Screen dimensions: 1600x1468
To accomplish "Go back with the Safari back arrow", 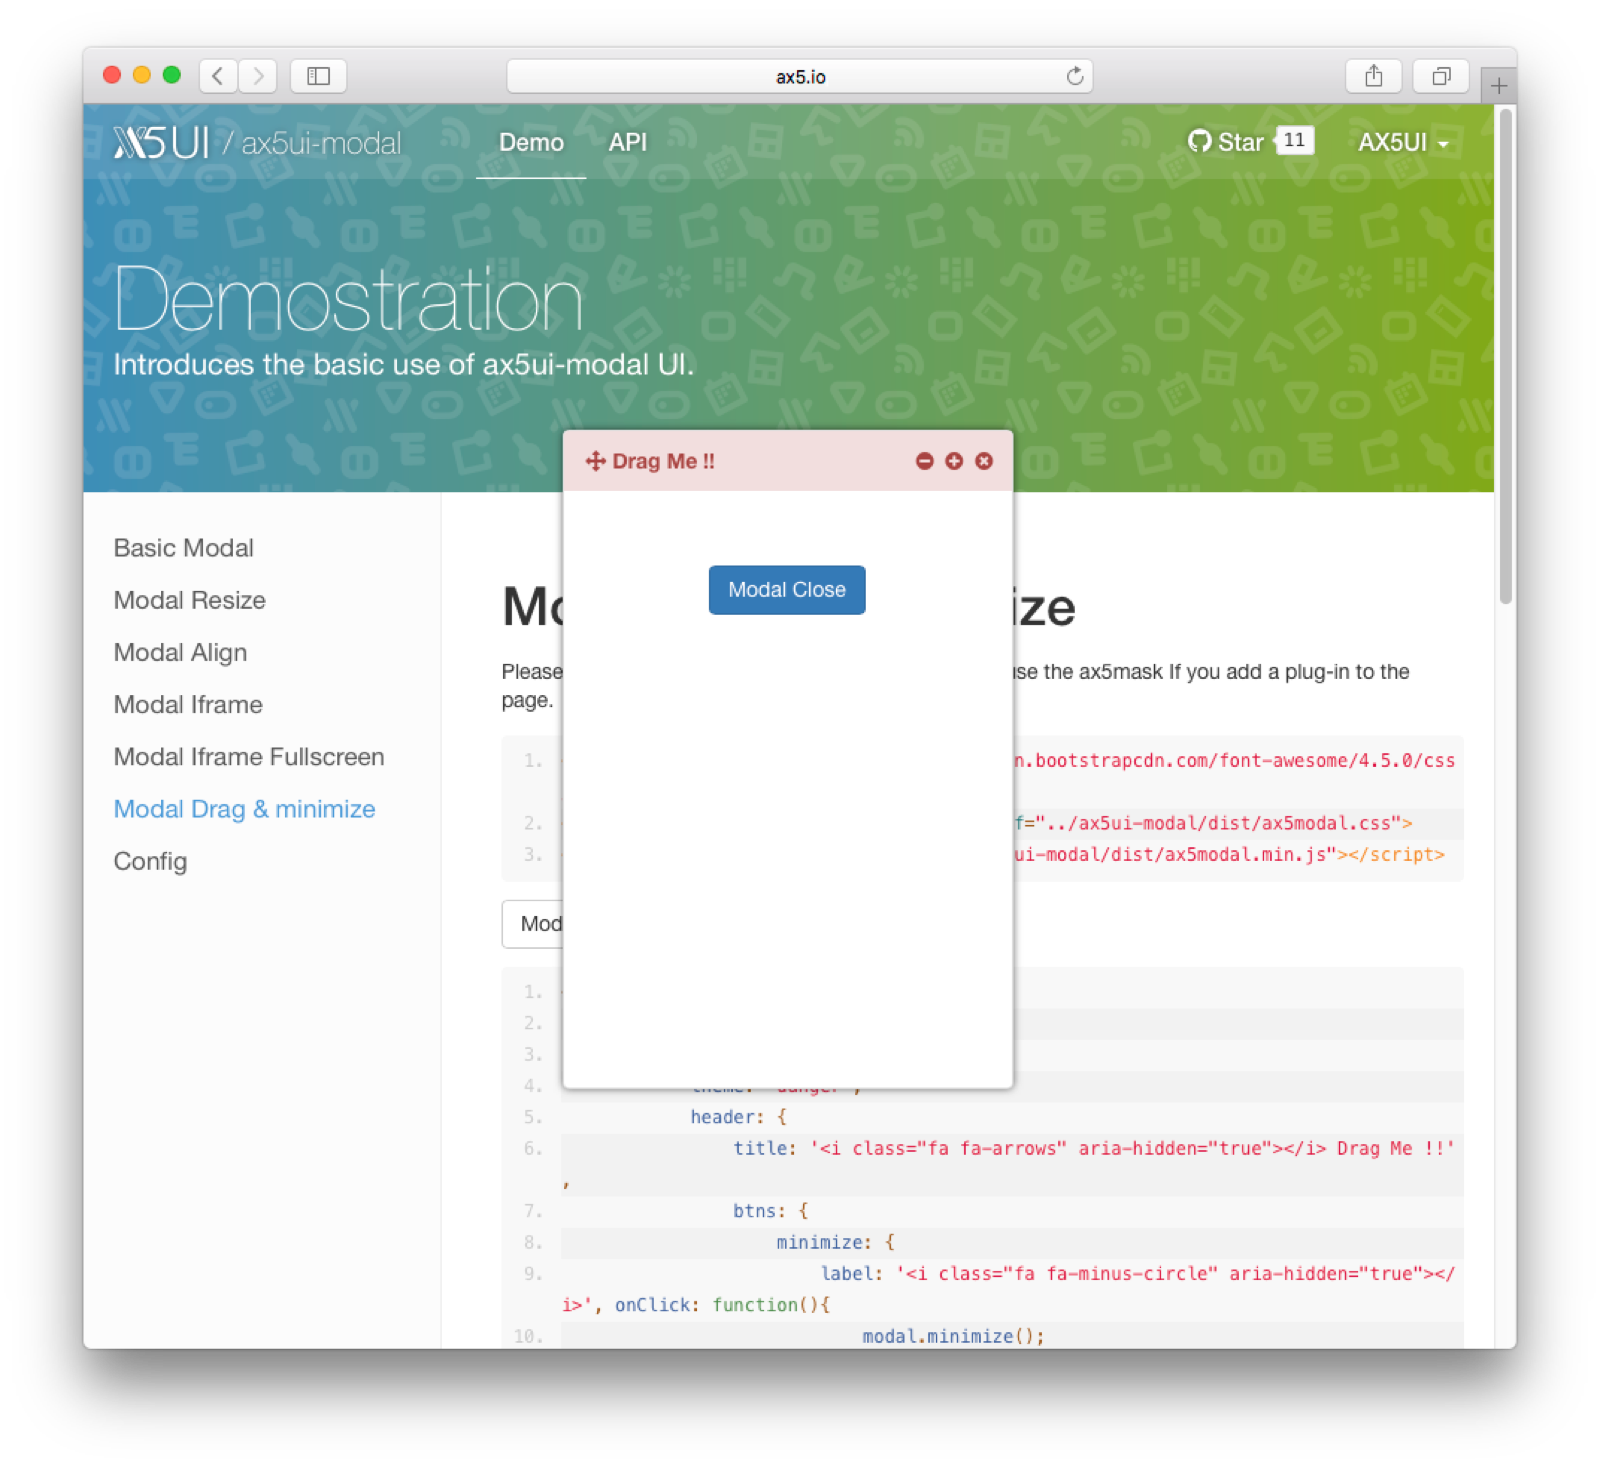I will 218,76.
